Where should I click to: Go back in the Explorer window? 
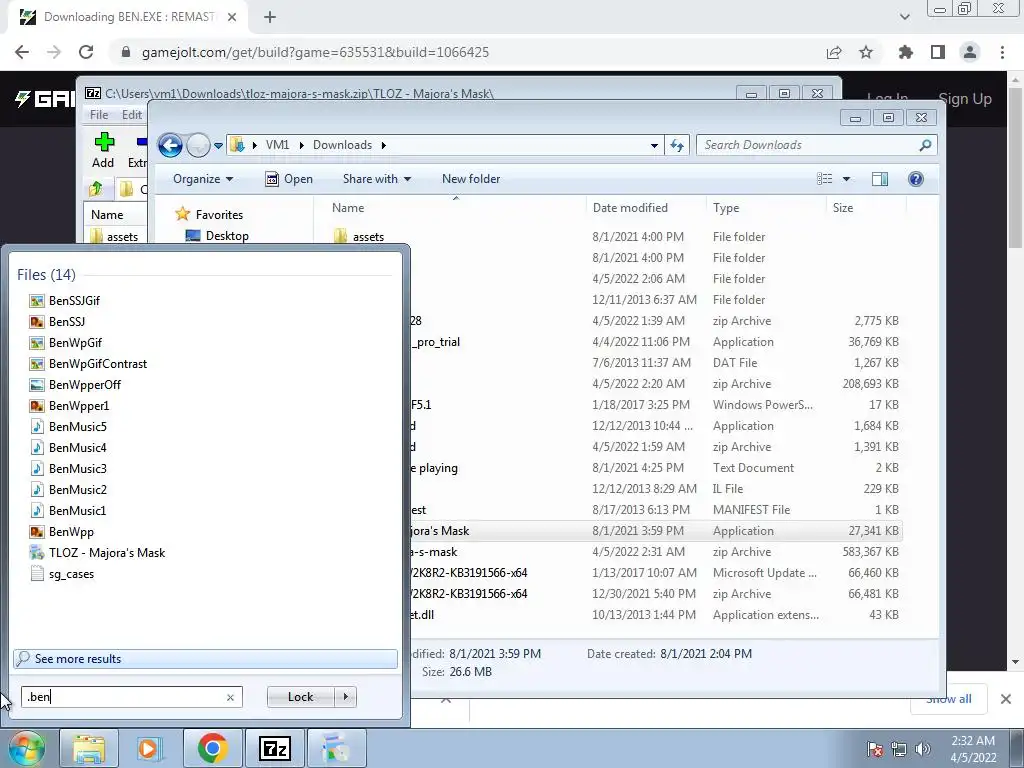click(x=170, y=145)
